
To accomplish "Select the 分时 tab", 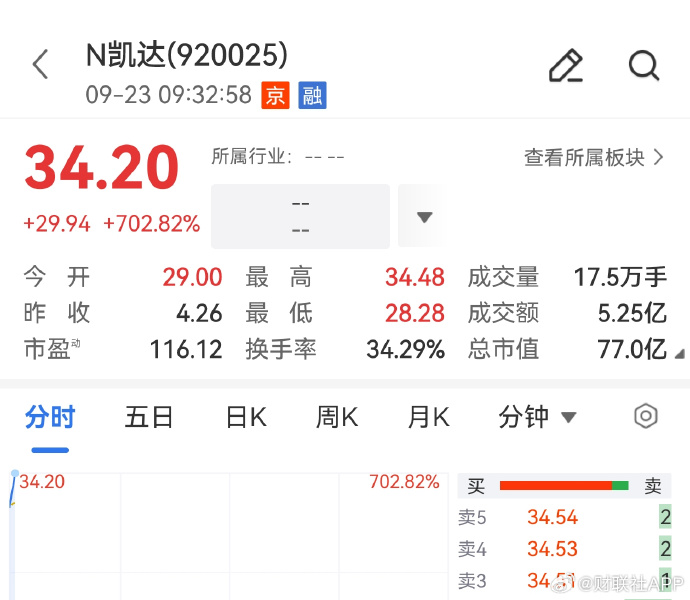I will click(x=50, y=416).
